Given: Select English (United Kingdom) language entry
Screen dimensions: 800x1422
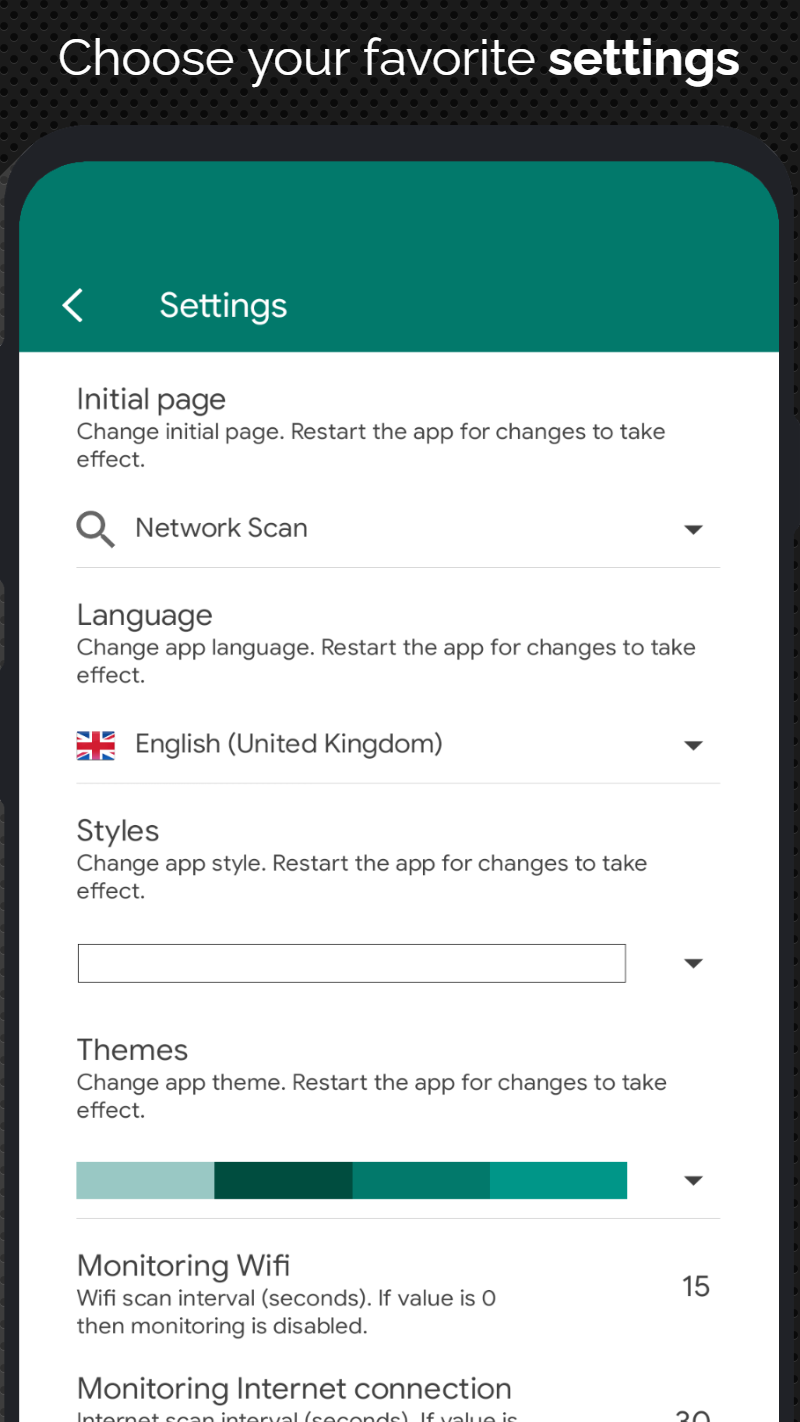Looking at the screenshot, I should (x=289, y=744).
